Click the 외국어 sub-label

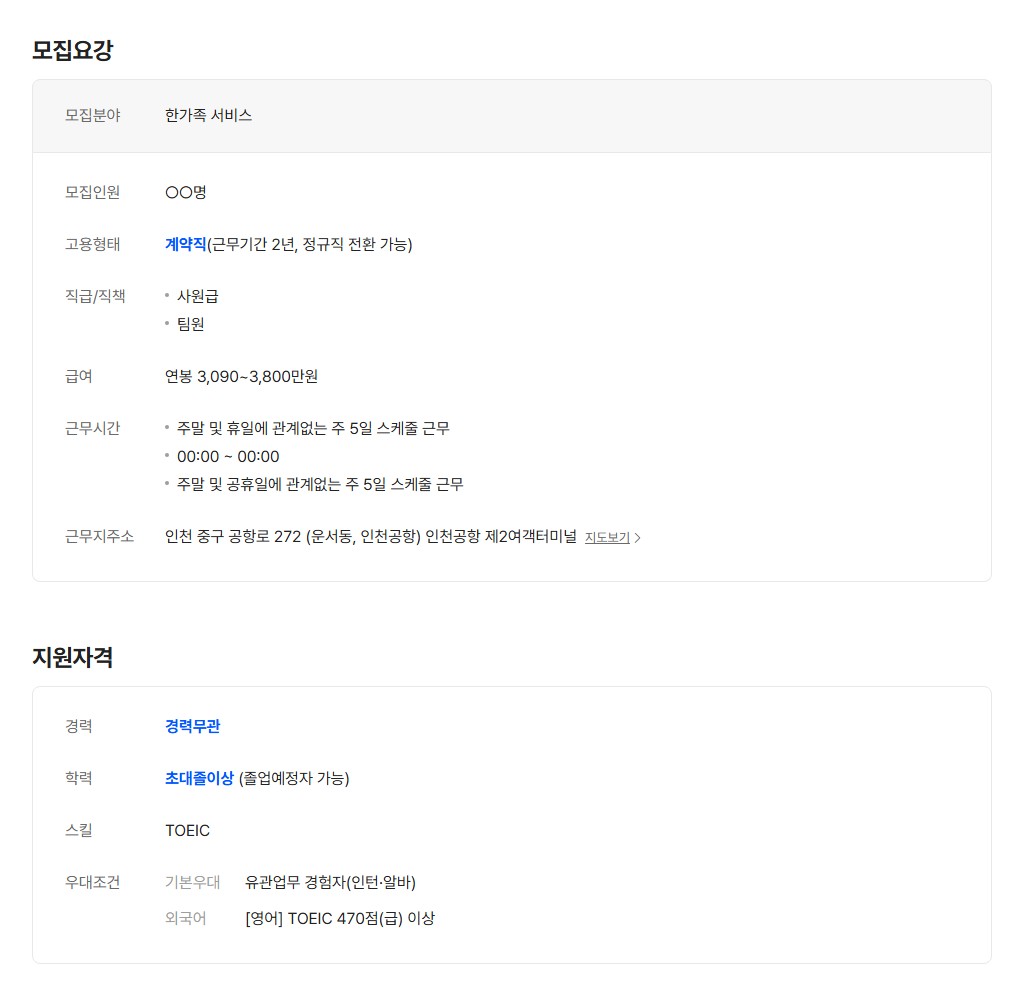[x=185, y=918]
